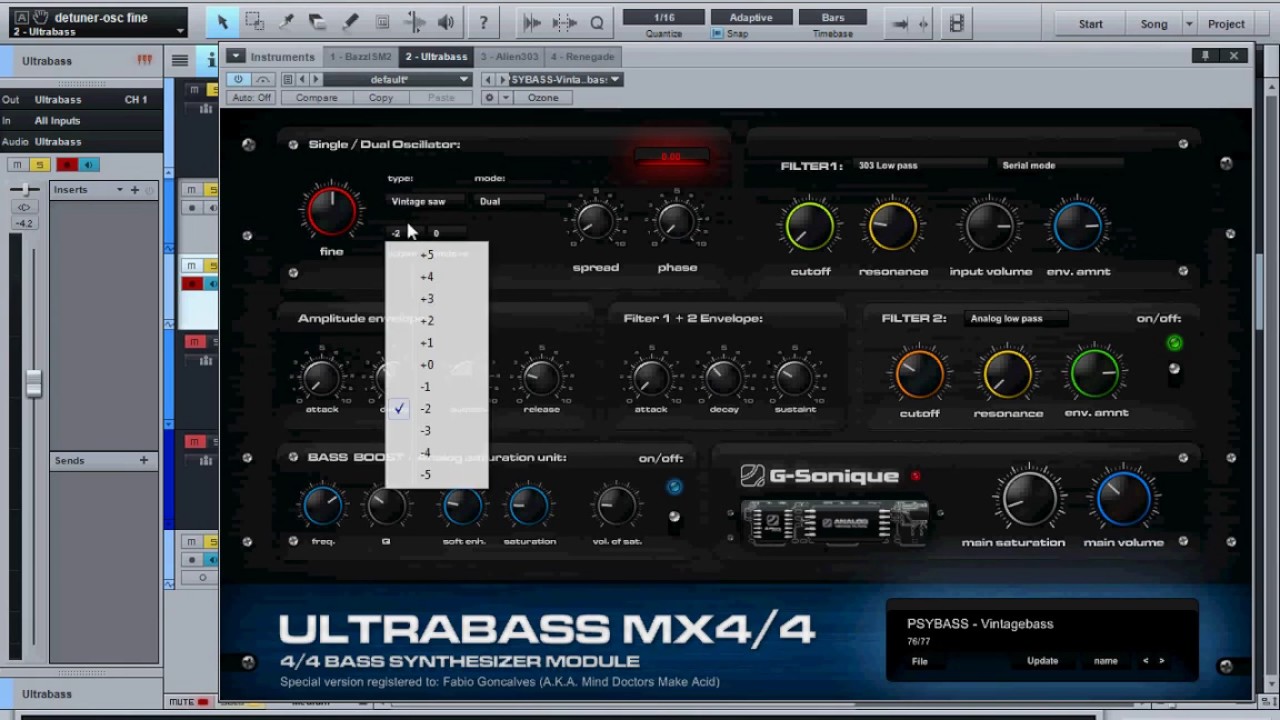Screen dimensions: 1280x720
Task: Click the sidechain icon beside power
Action: (x=263, y=79)
